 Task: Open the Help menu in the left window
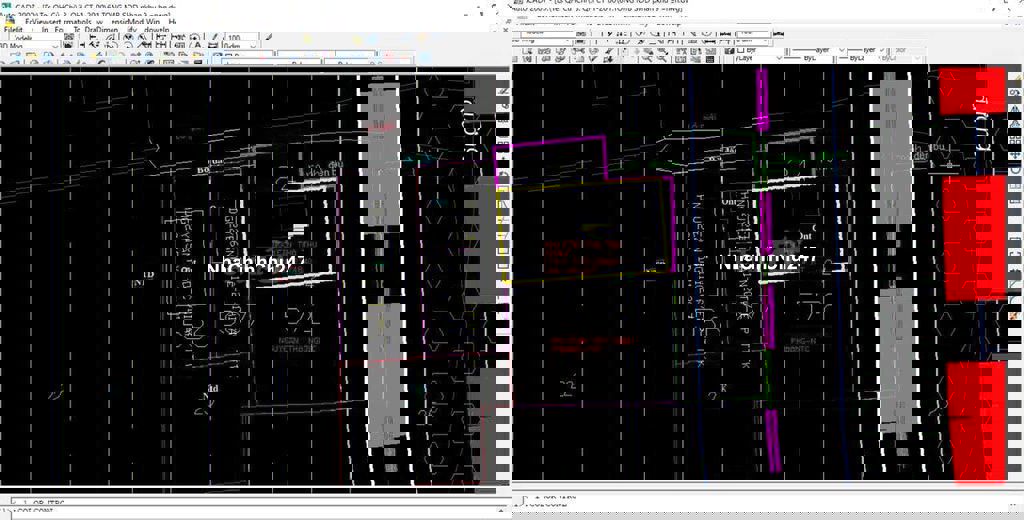tap(172, 21)
